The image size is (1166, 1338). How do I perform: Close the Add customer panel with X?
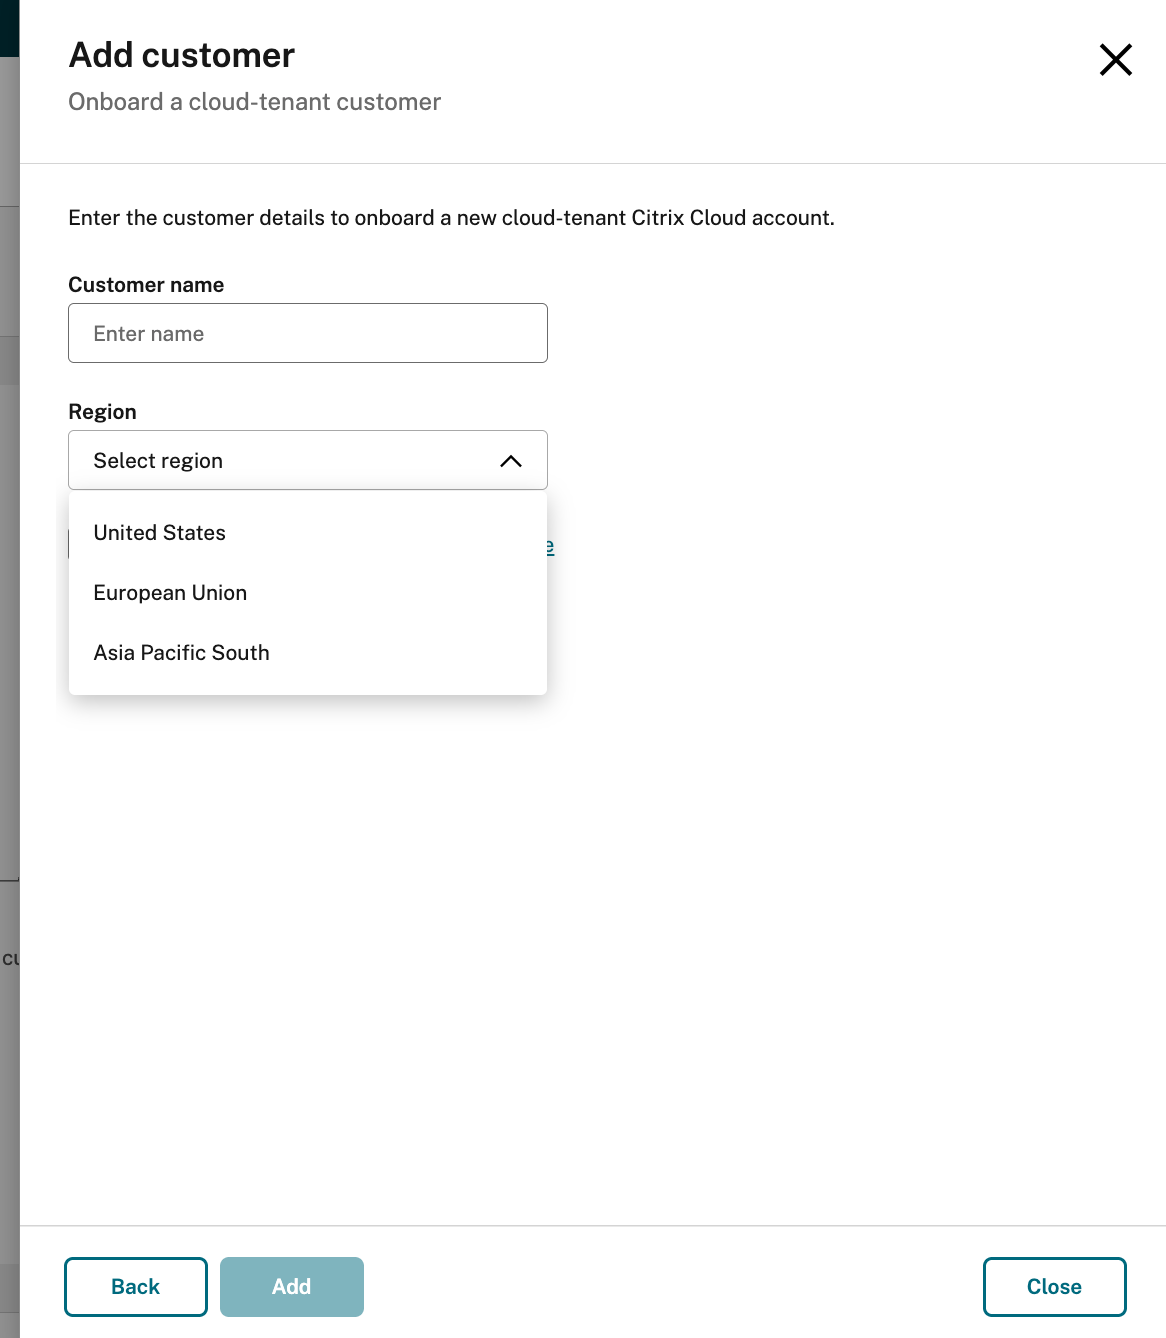[1115, 60]
